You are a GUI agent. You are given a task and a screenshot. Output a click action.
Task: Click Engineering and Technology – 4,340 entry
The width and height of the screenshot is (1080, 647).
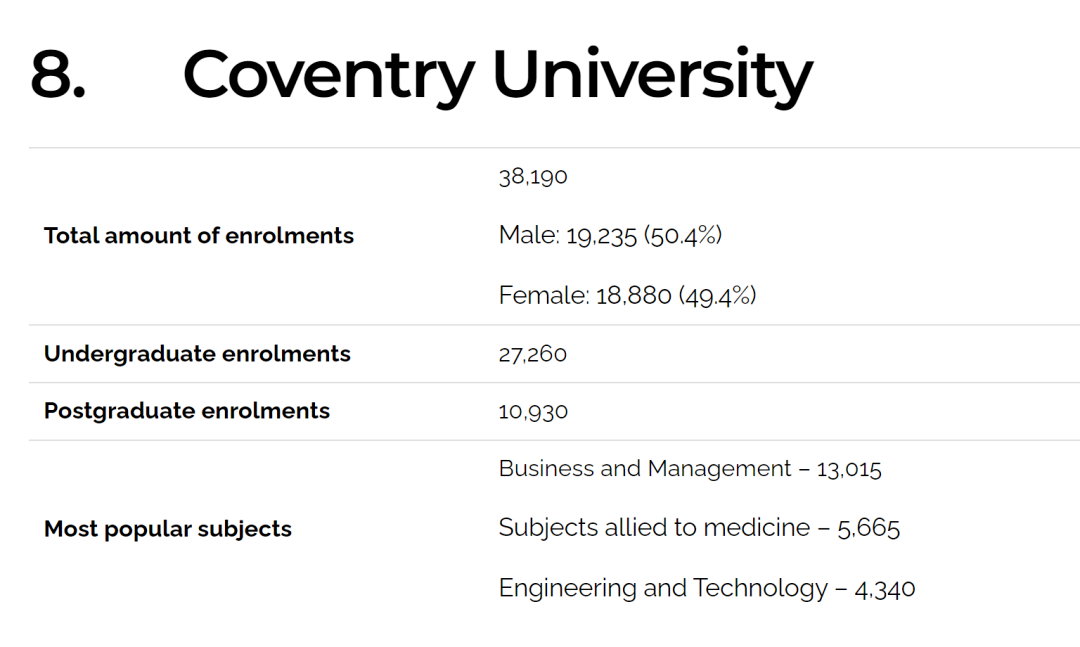(707, 588)
